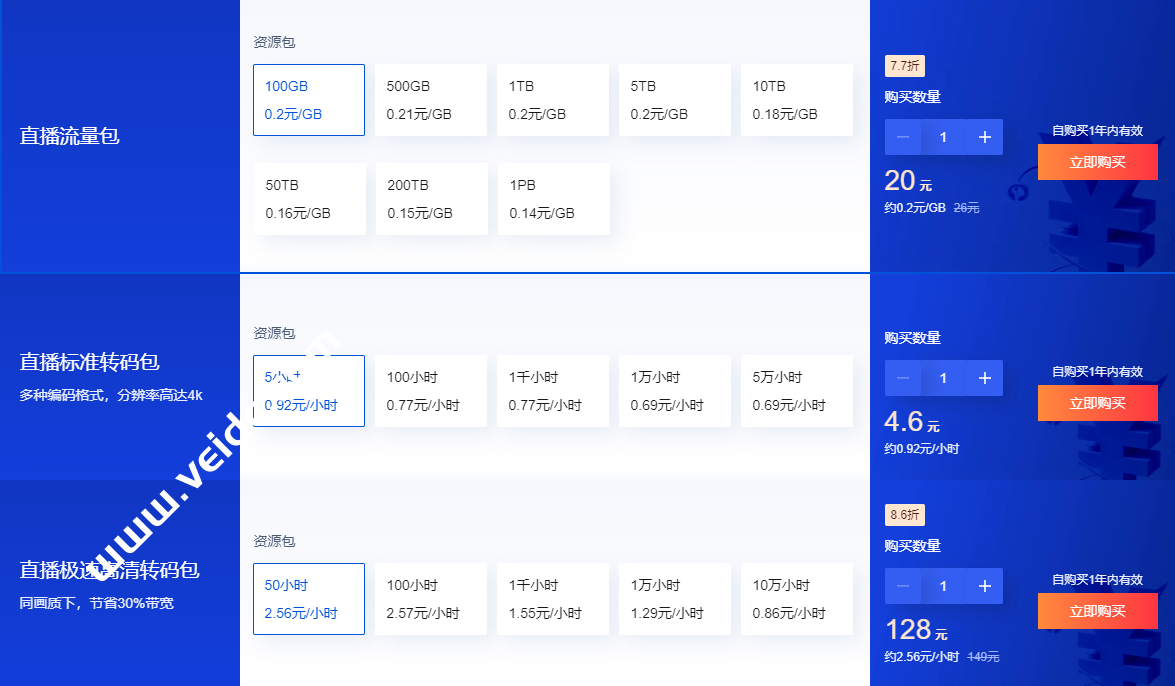Pick the 50TB traffic package

coord(309,199)
